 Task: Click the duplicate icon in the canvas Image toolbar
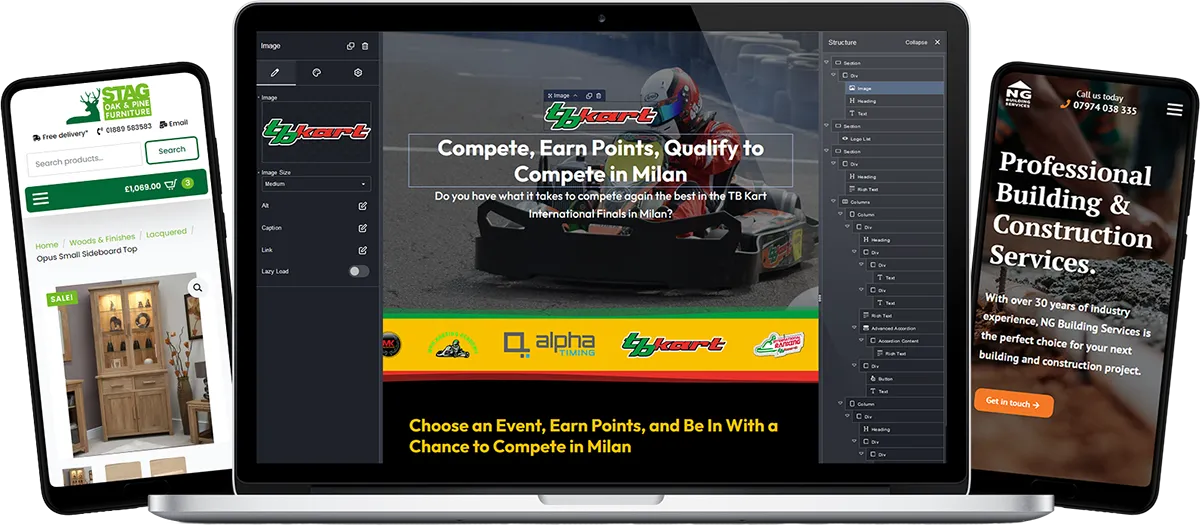click(589, 96)
